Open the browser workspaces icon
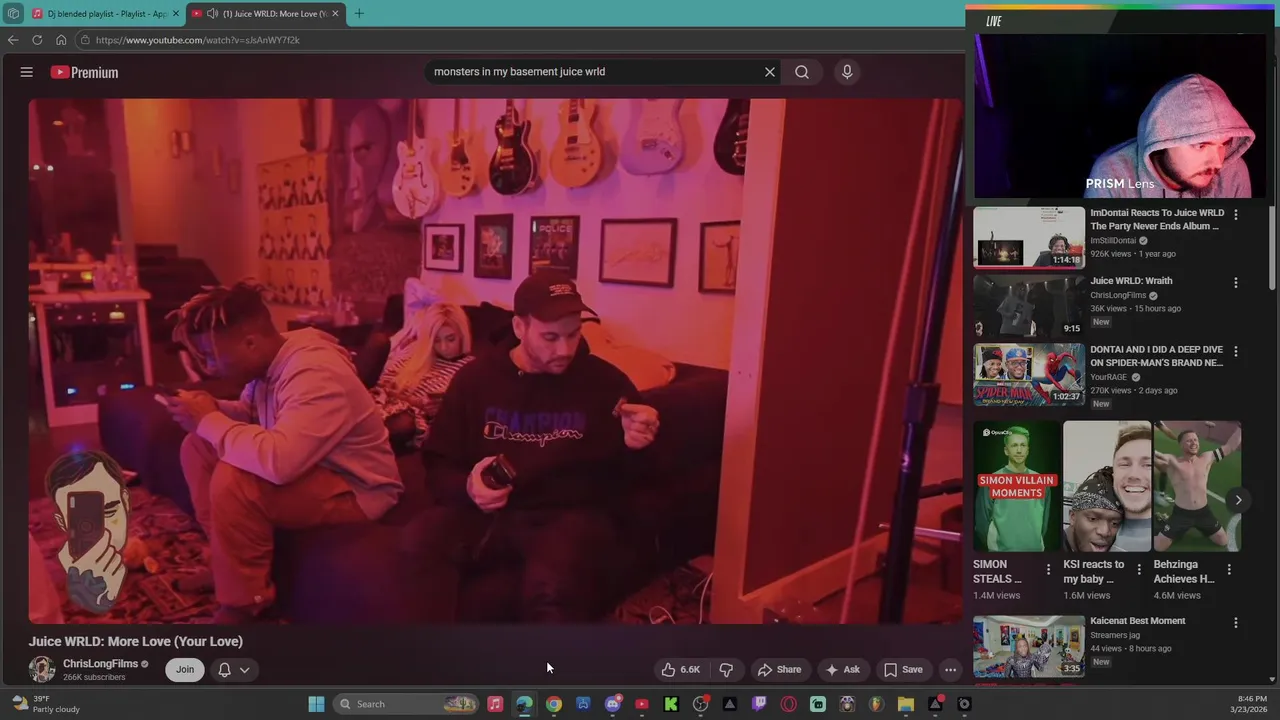1280x720 pixels. tap(13, 14)
